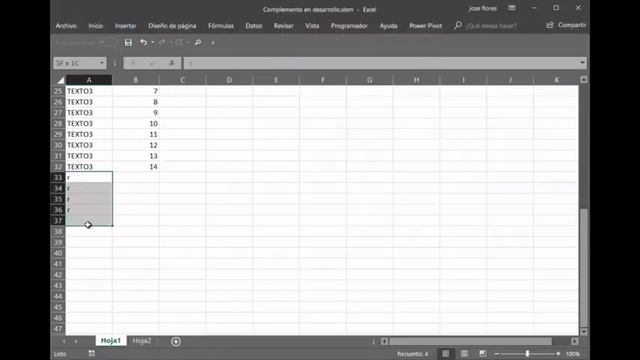This screenshot has width=640, height=360.
Task: Open the Datos tab
Action: point(253,26)
